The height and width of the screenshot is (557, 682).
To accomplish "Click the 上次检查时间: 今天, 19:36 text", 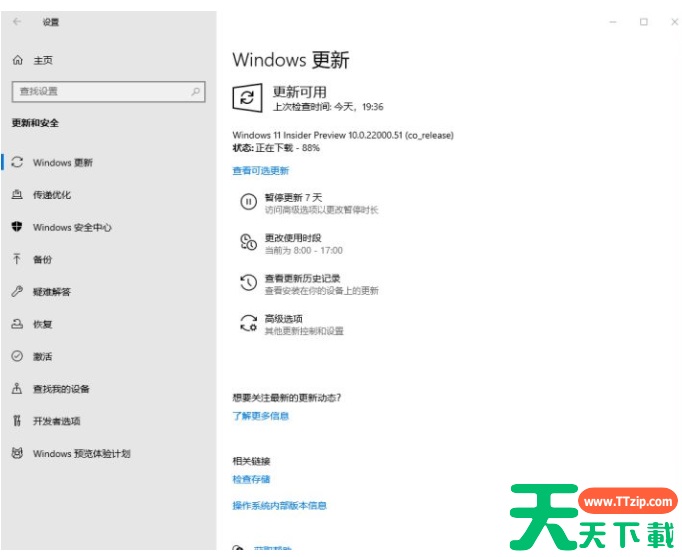I will click(x=328, y=107).
